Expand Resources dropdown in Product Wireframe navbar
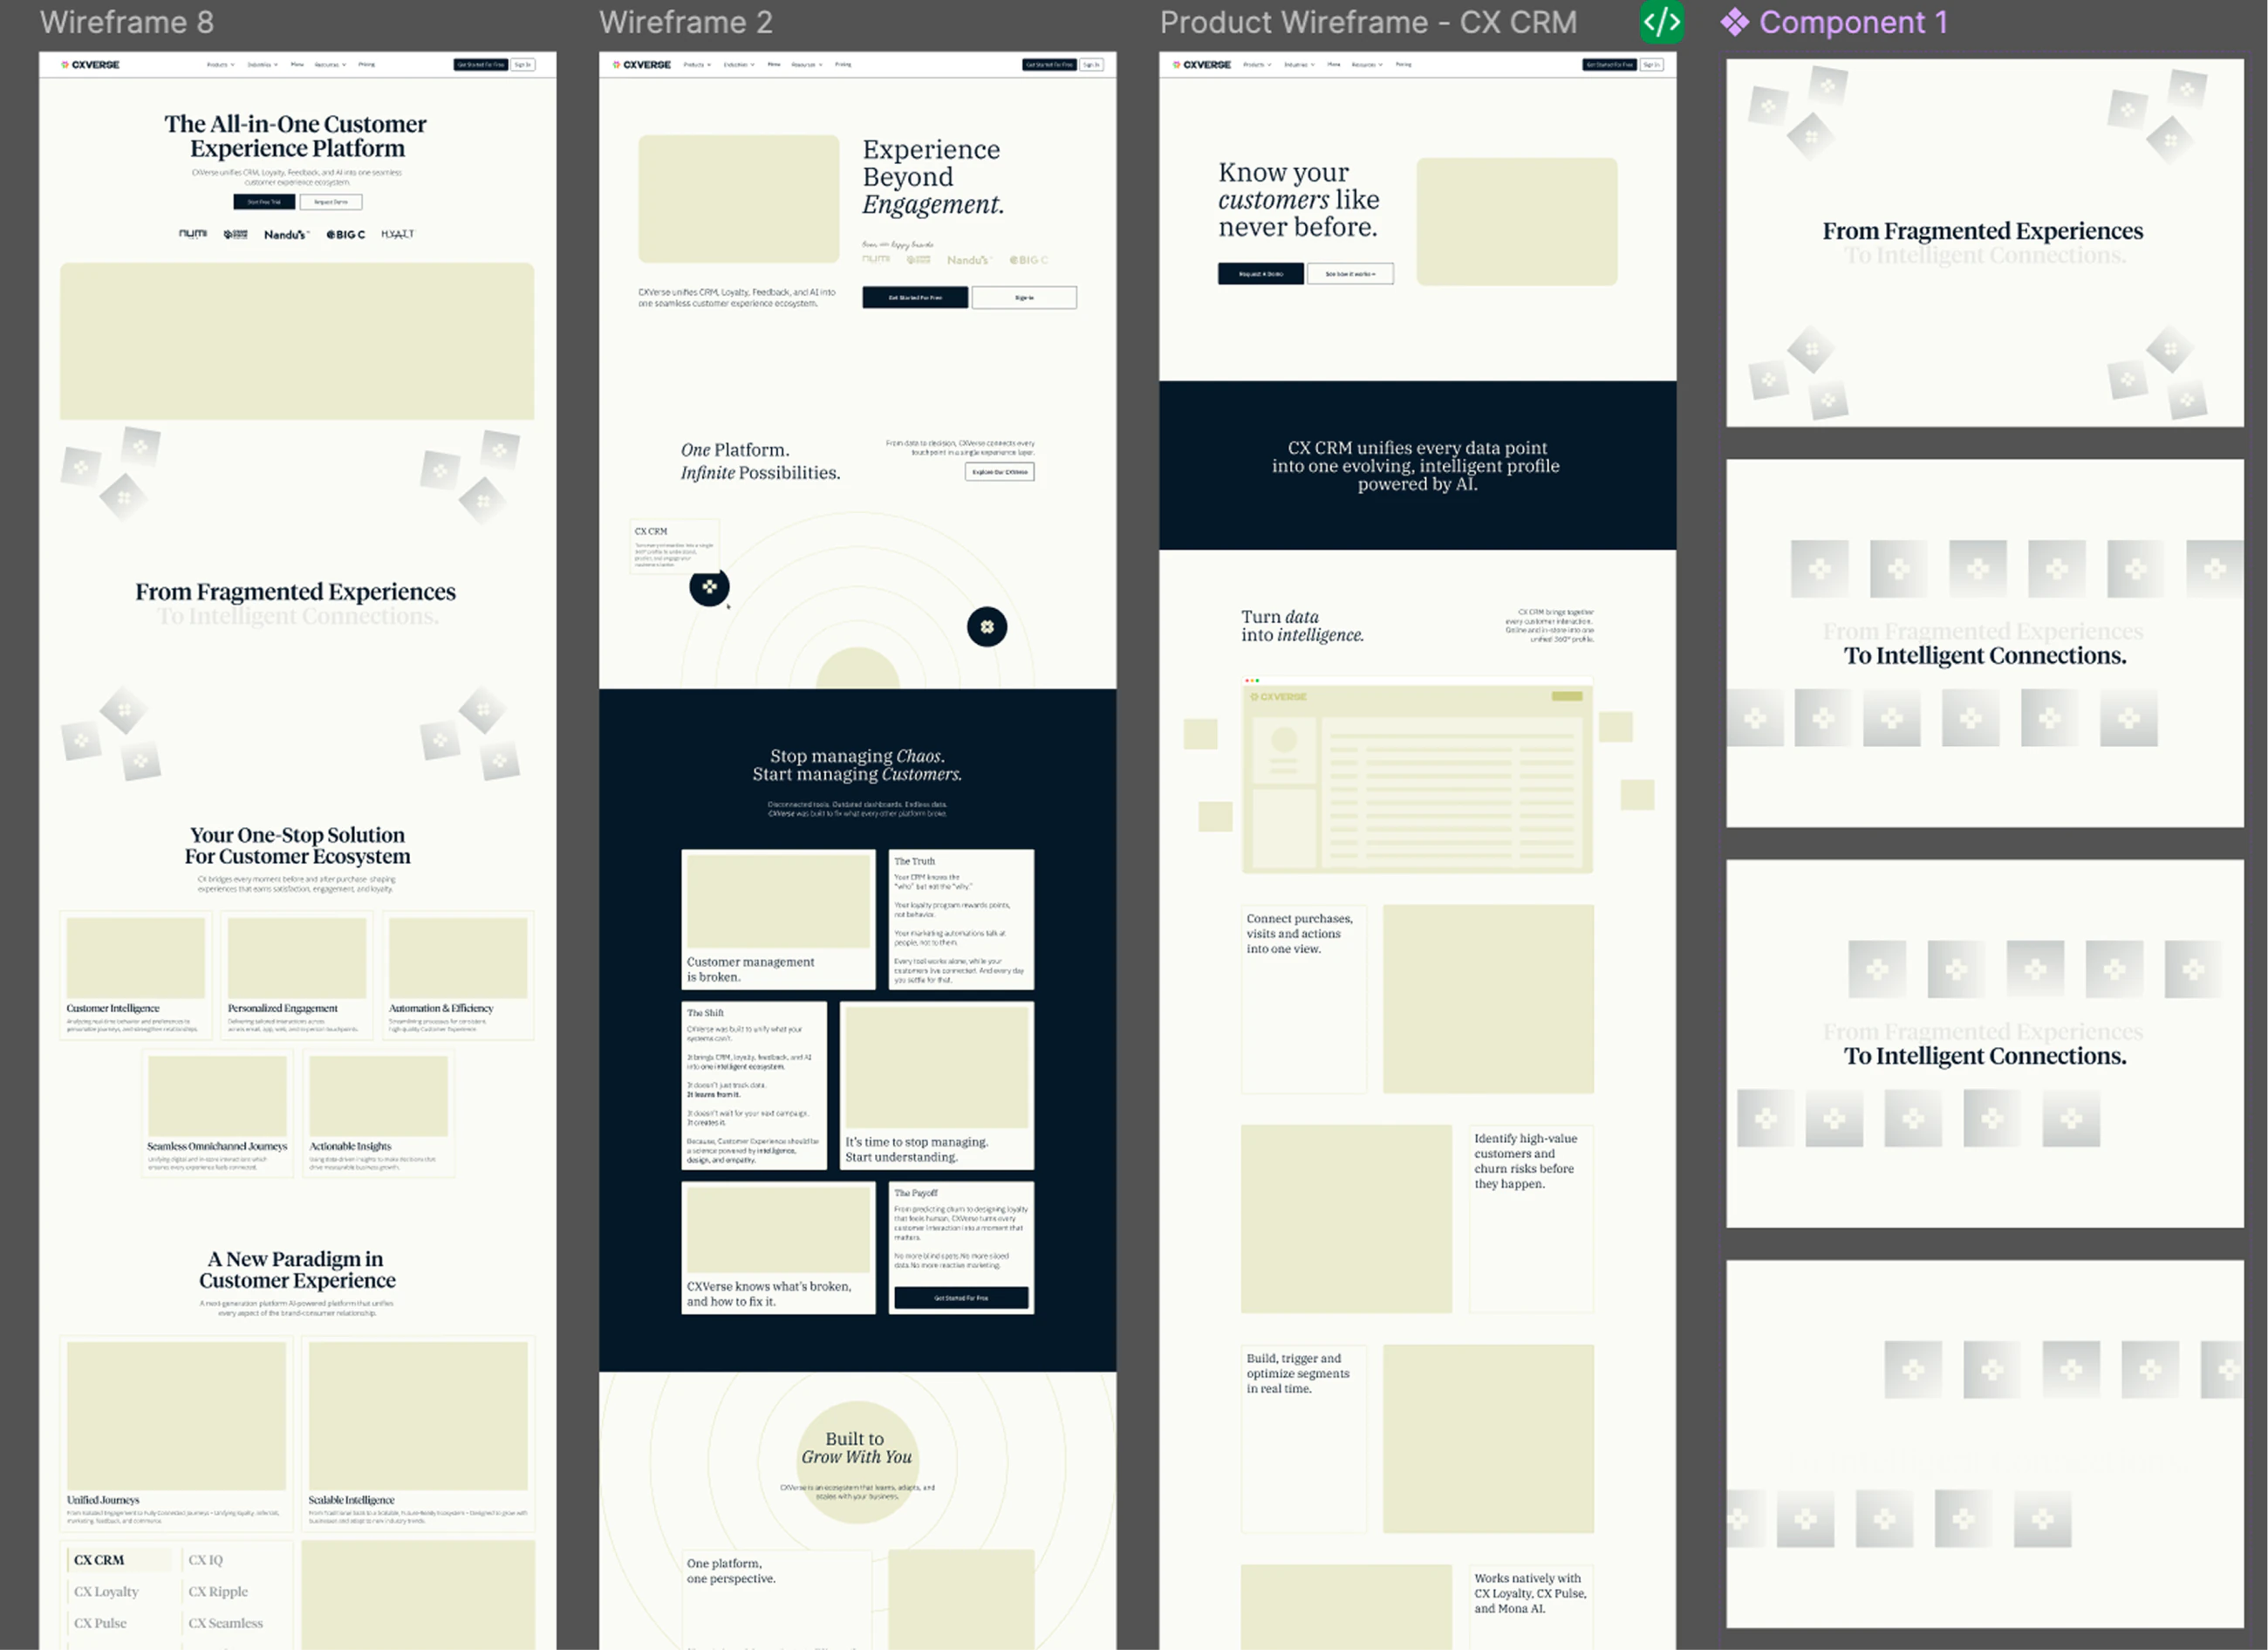Viewport: 2268px width, 1650px height. (1367, 65)
